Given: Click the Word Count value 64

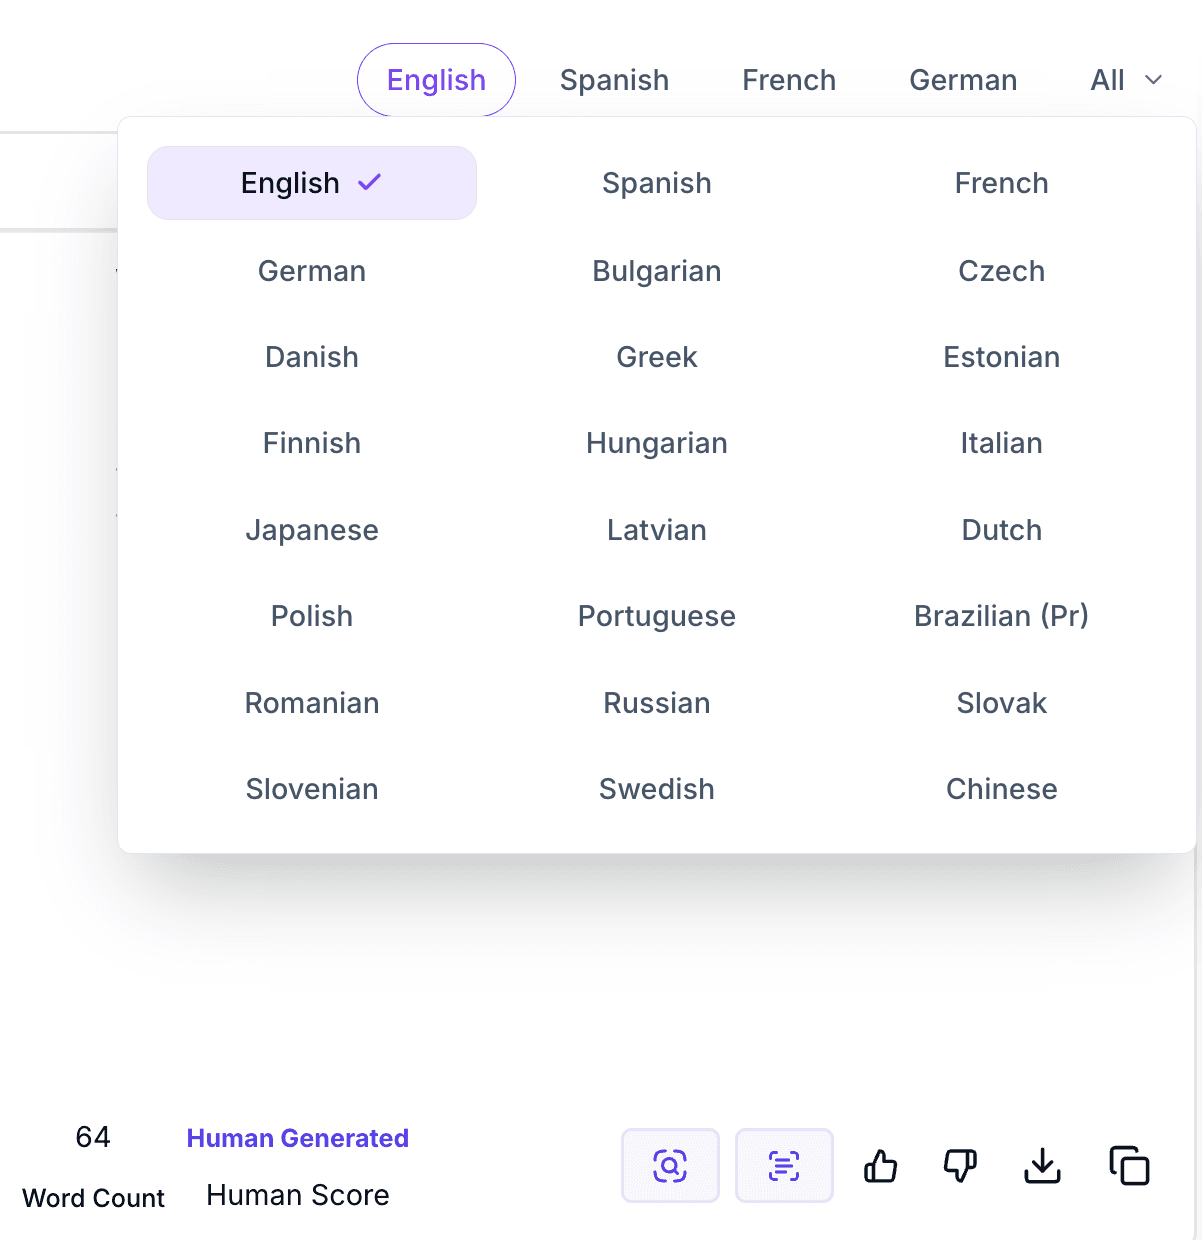Looking at the screenshot, I should (93, 1137).
